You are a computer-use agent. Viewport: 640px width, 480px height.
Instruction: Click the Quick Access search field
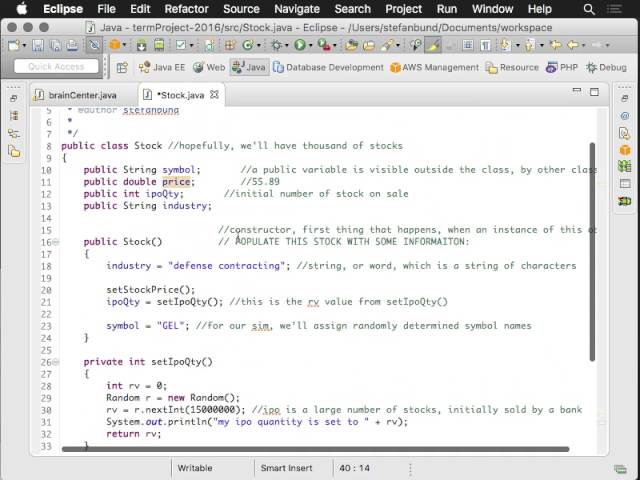pos(56,67)
